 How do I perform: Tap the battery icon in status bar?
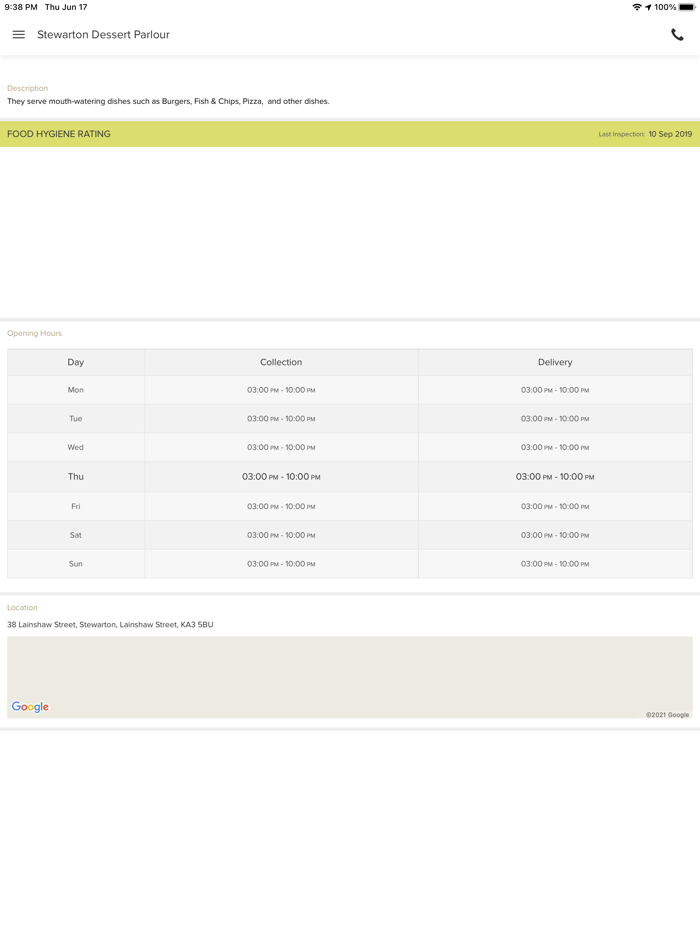point(686,7)
